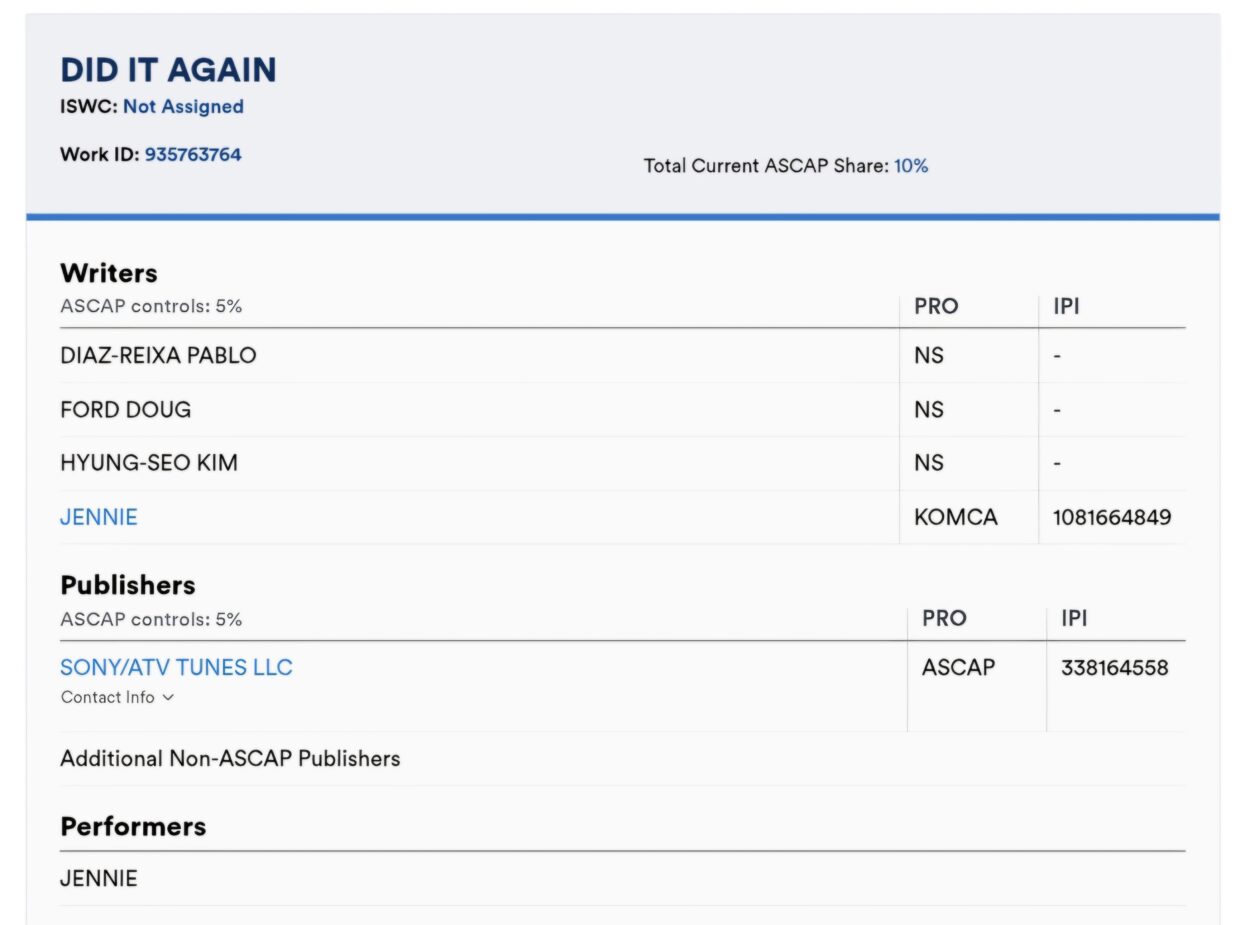1250x925 pixels.
Task: Click the IPI column header under Publishers
Action: 1074,619
